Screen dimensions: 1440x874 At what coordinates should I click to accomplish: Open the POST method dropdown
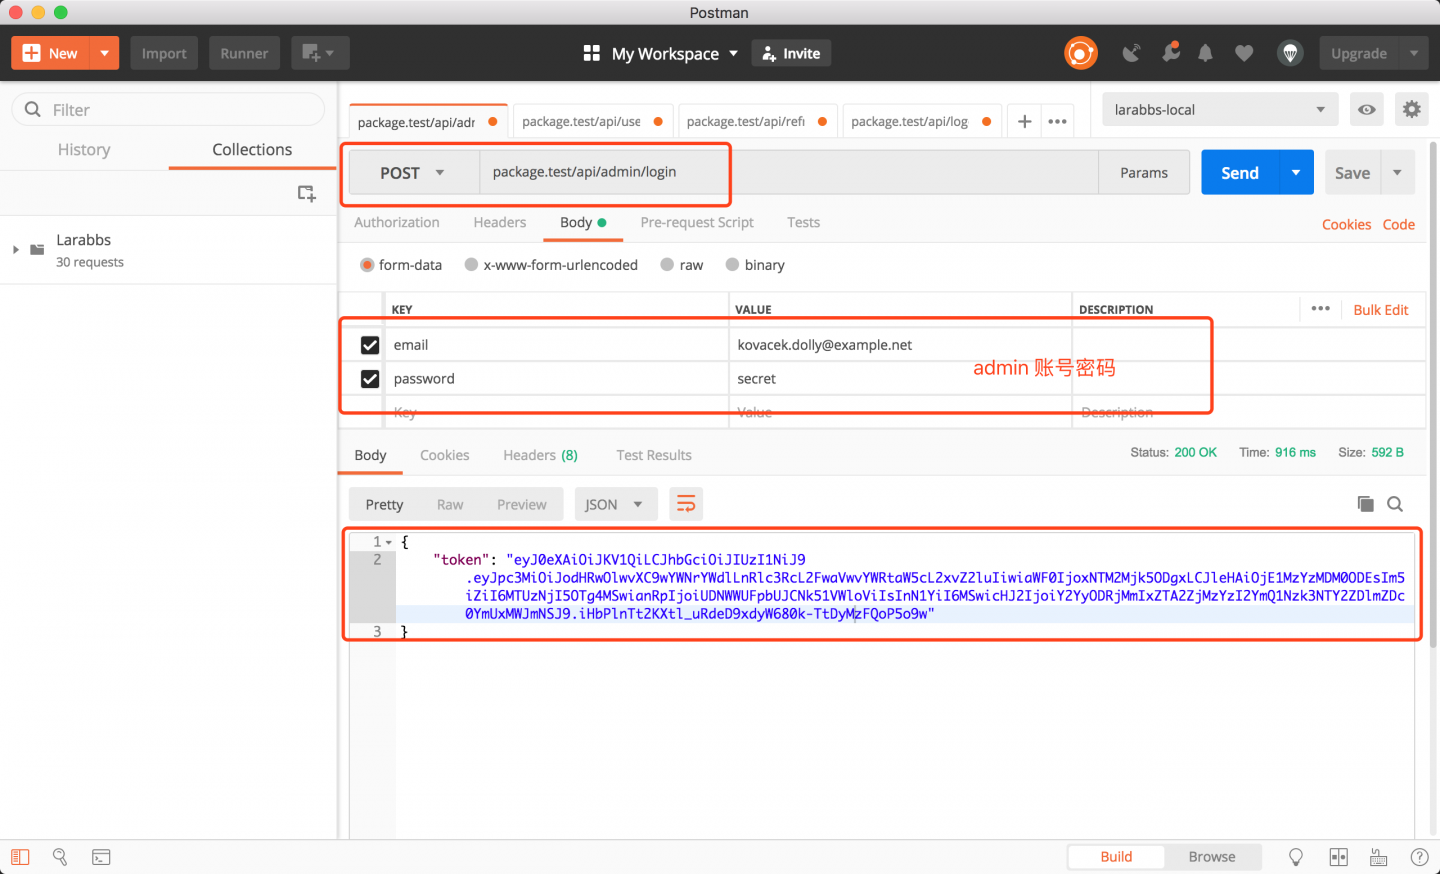[x=413, y=173]
